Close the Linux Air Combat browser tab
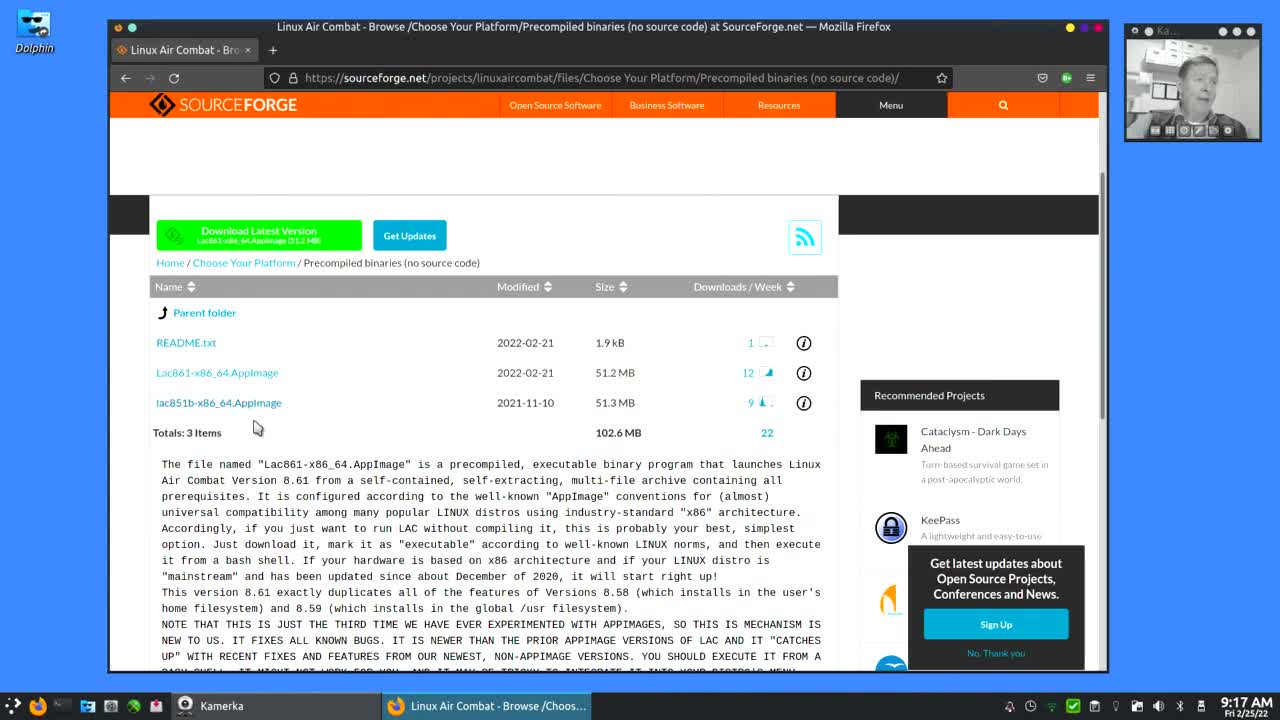 coord(248,50)
